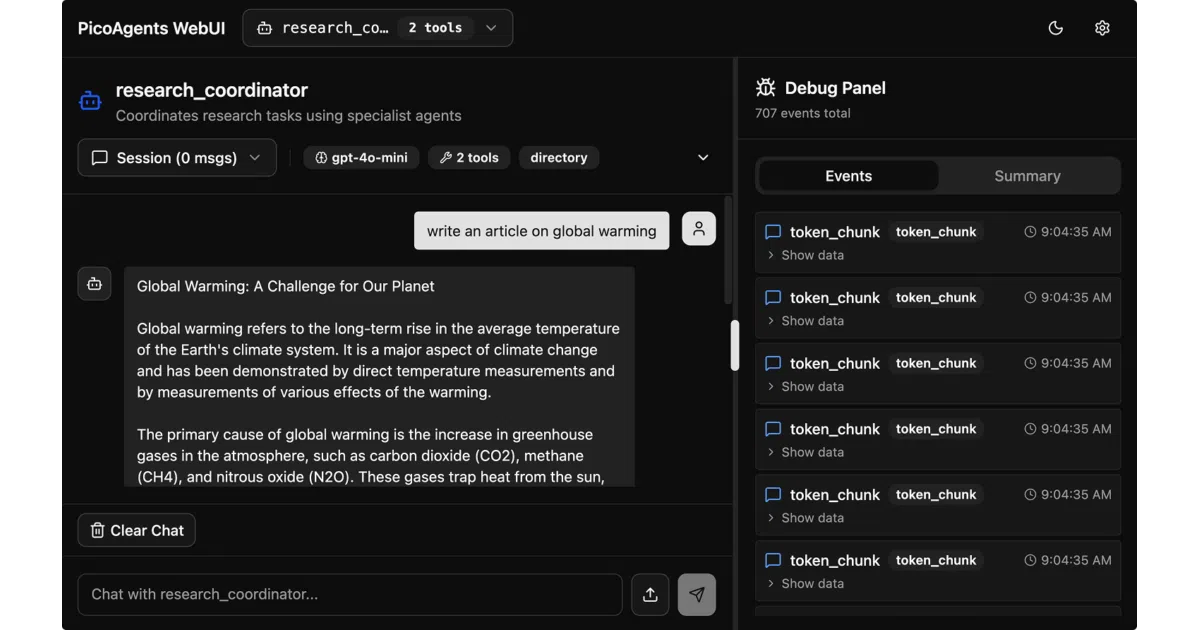Click the Clear Chat button
Viewport: 1200px width, 630px height.
coord(137,530)
